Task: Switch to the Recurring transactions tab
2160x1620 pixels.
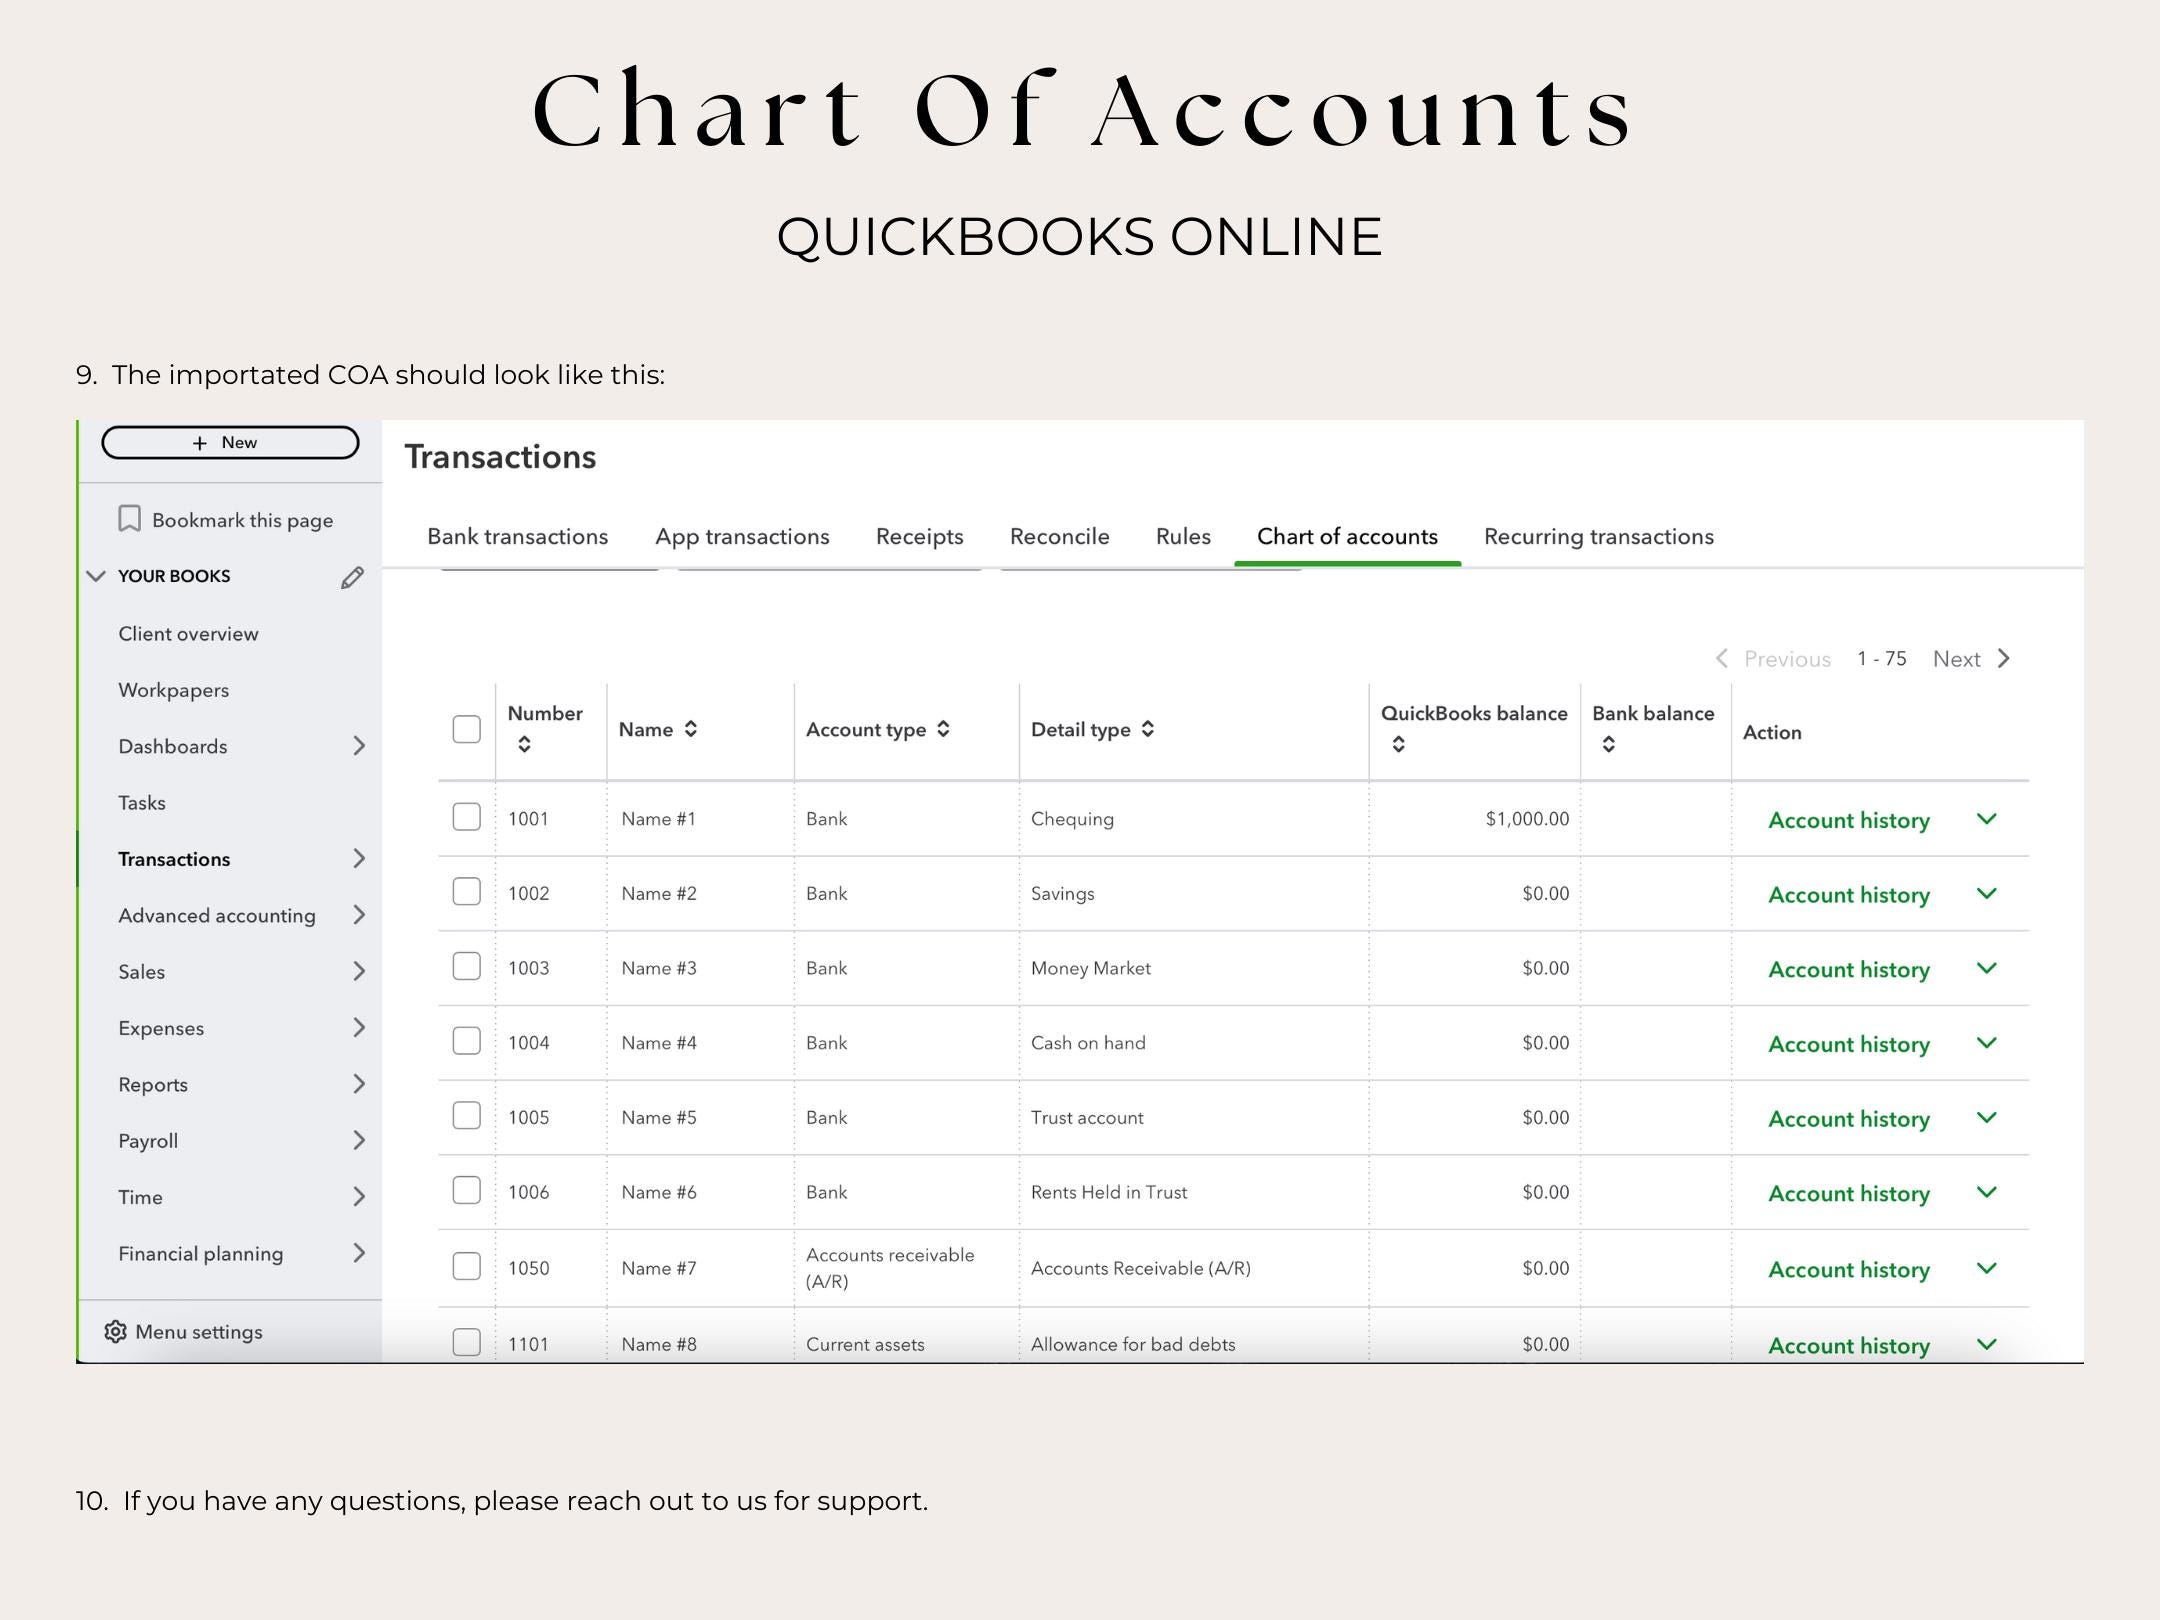Action: pos(1598,536)
